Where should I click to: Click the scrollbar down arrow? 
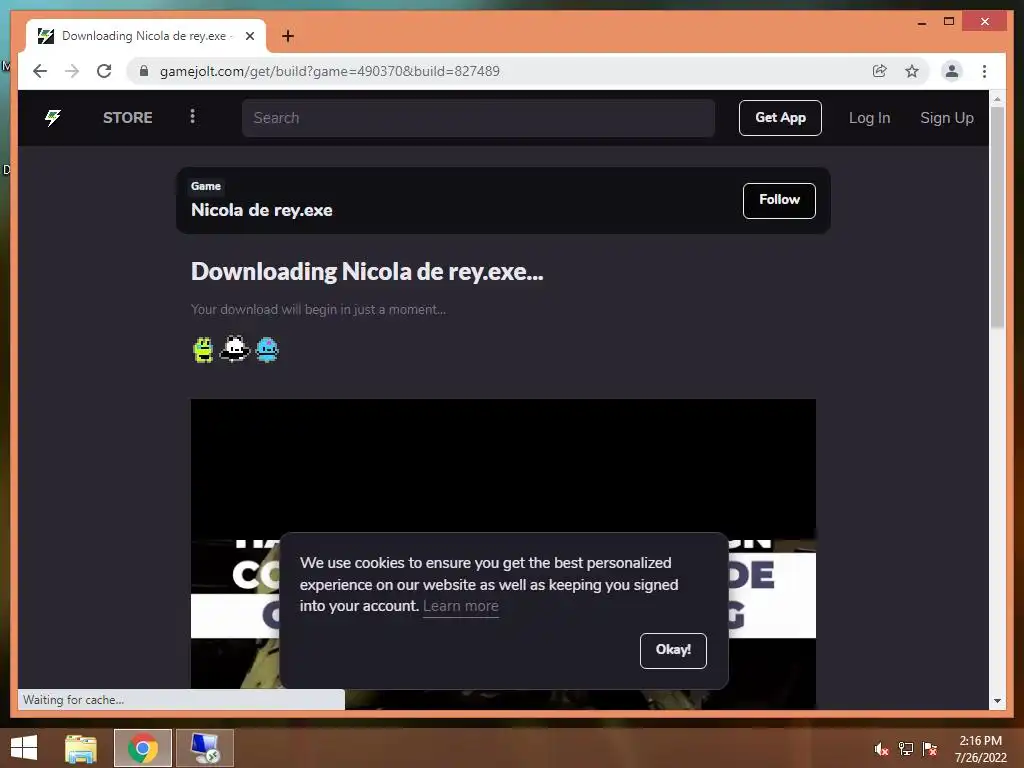pyautogui.click(x=997, y=701)
